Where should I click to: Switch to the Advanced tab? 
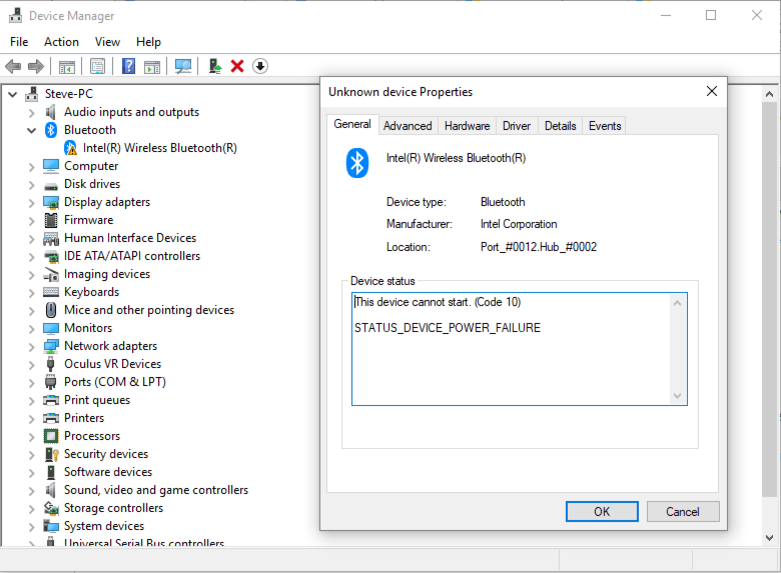click(x=407, y=126)
